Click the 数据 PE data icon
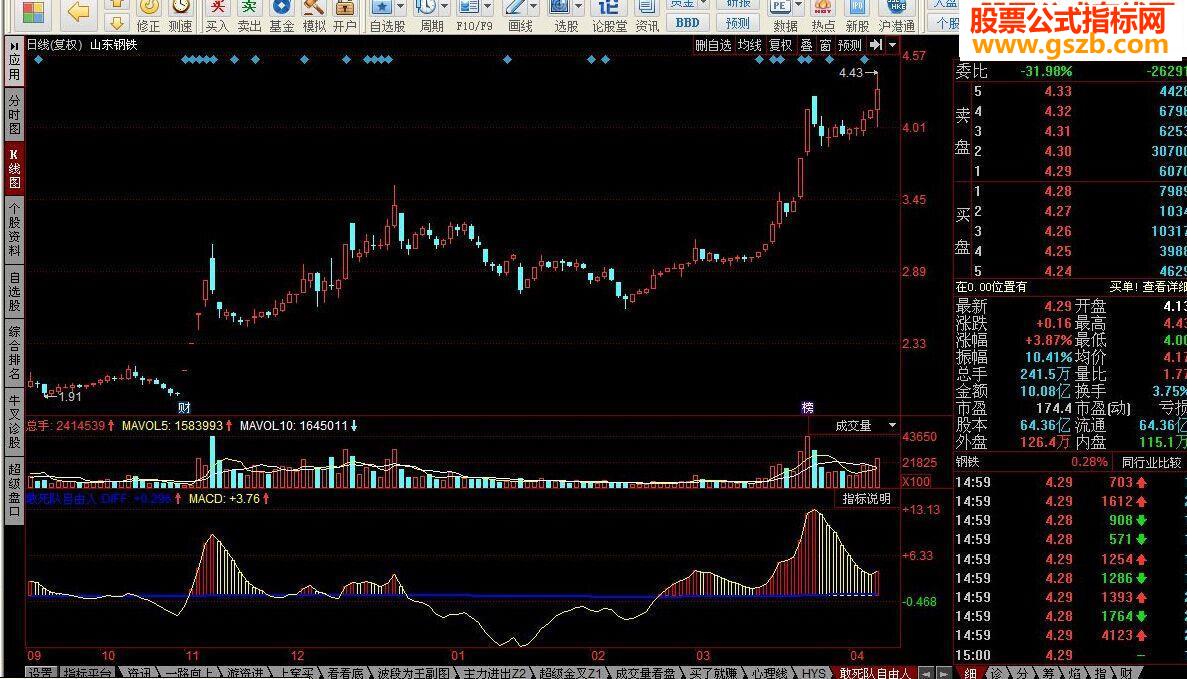Screen dimensions: 1187x679 coord(779,8)
